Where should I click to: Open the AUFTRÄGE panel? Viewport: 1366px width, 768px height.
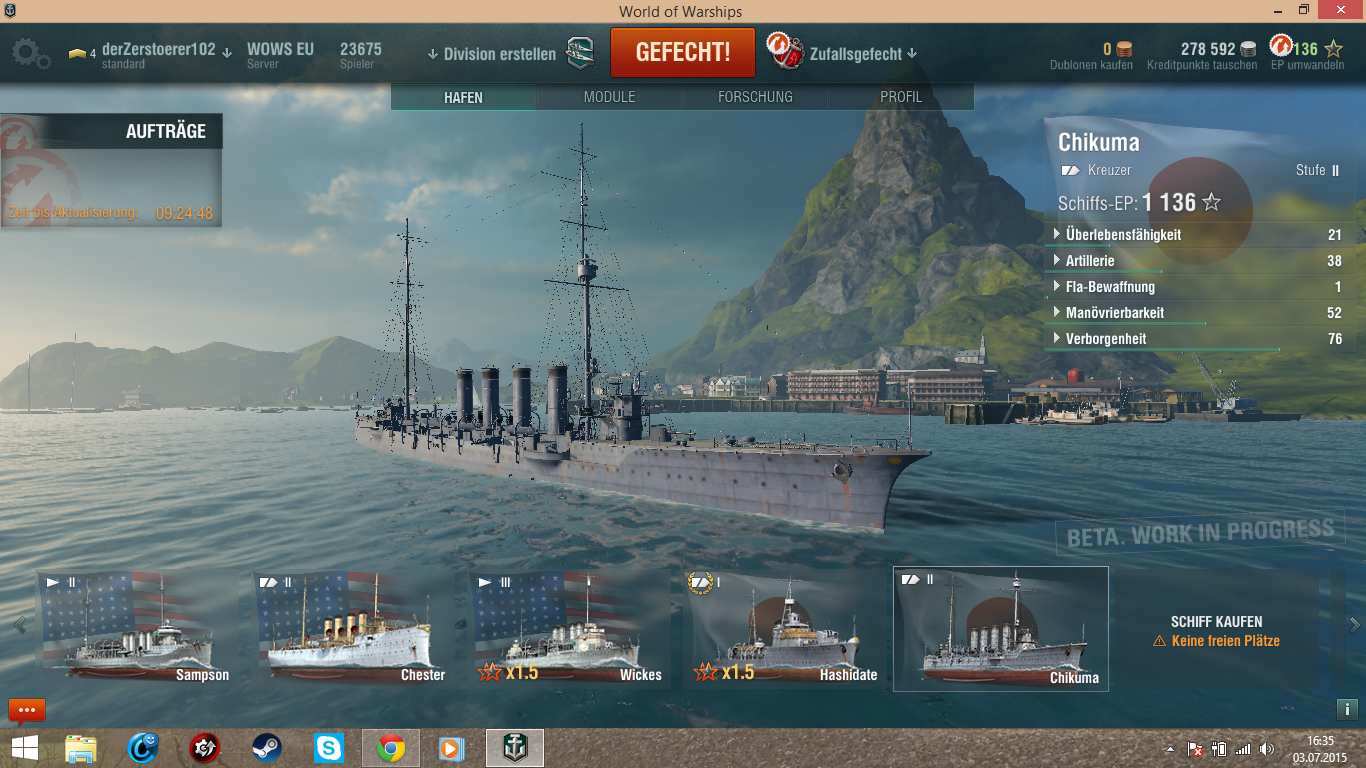(x=111, y=131)
